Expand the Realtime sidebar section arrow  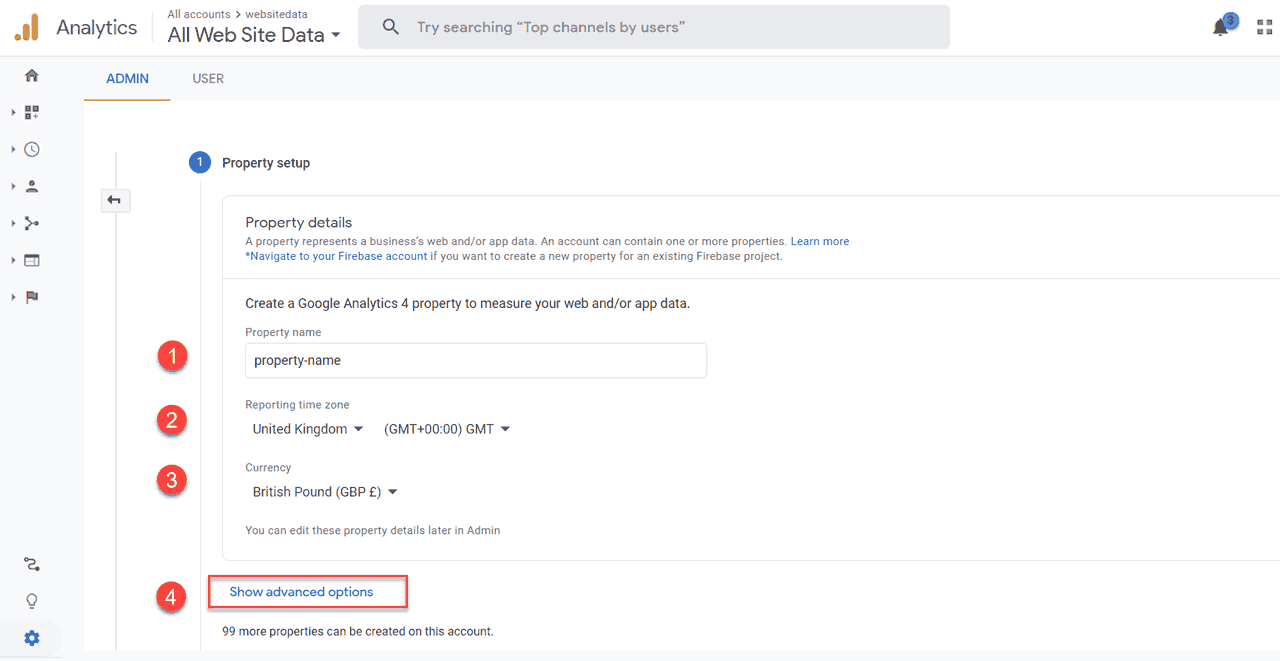coord(13,150)
